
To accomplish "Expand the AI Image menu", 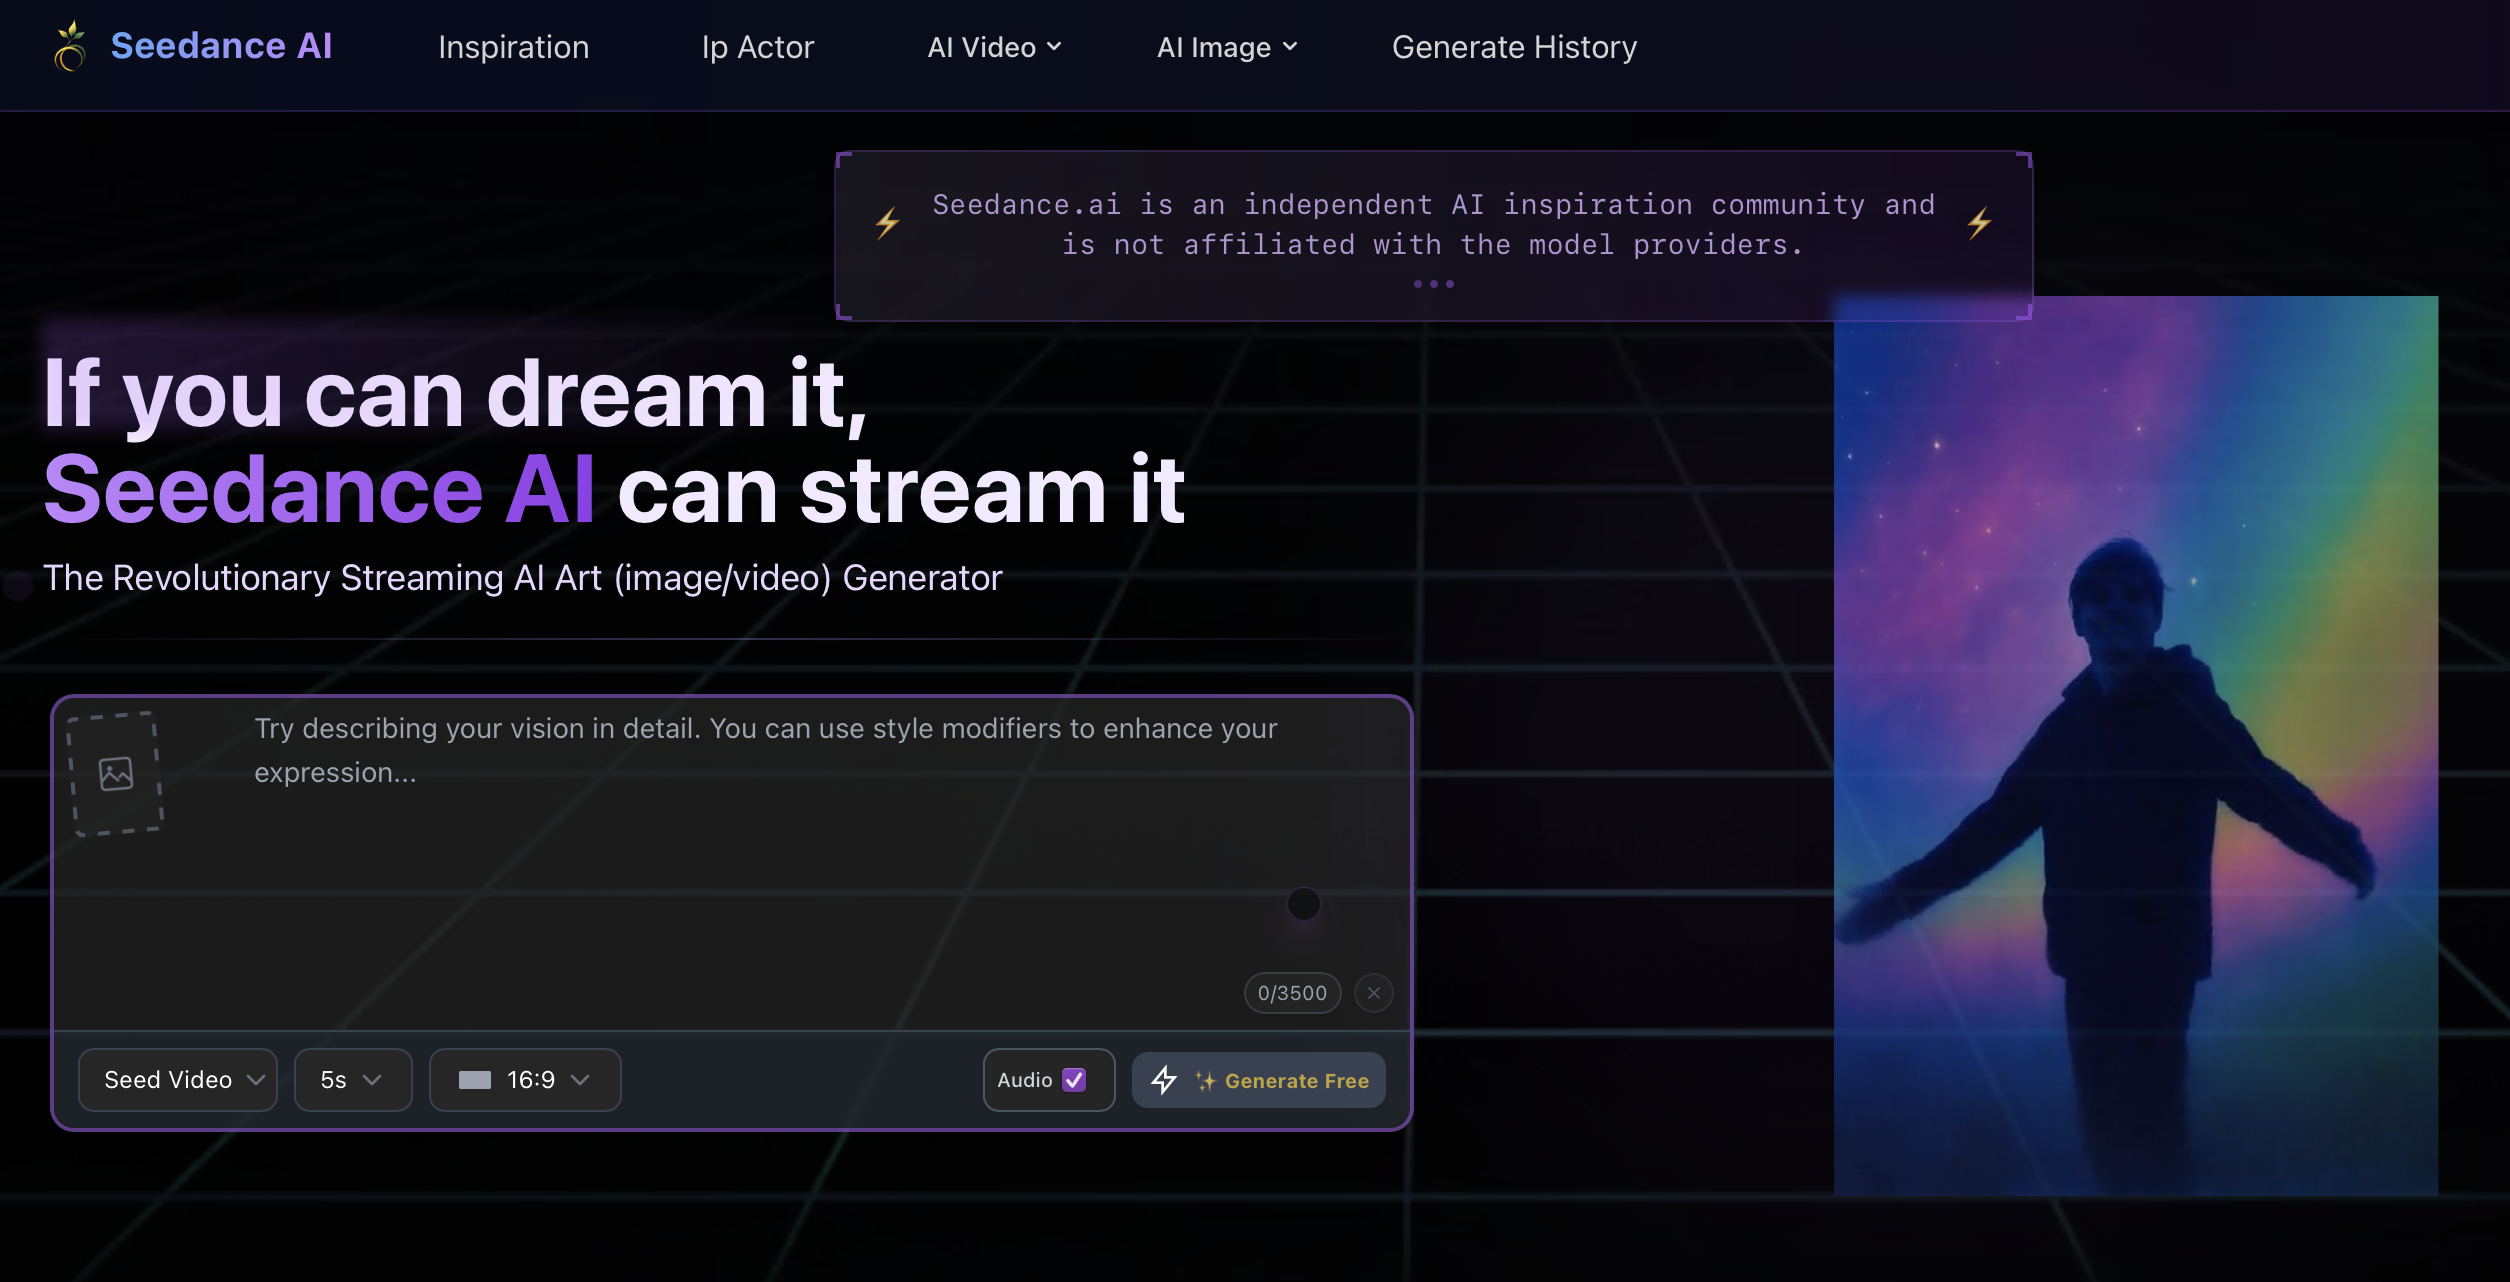I will pyautogui.click(x=1226, y=47).
